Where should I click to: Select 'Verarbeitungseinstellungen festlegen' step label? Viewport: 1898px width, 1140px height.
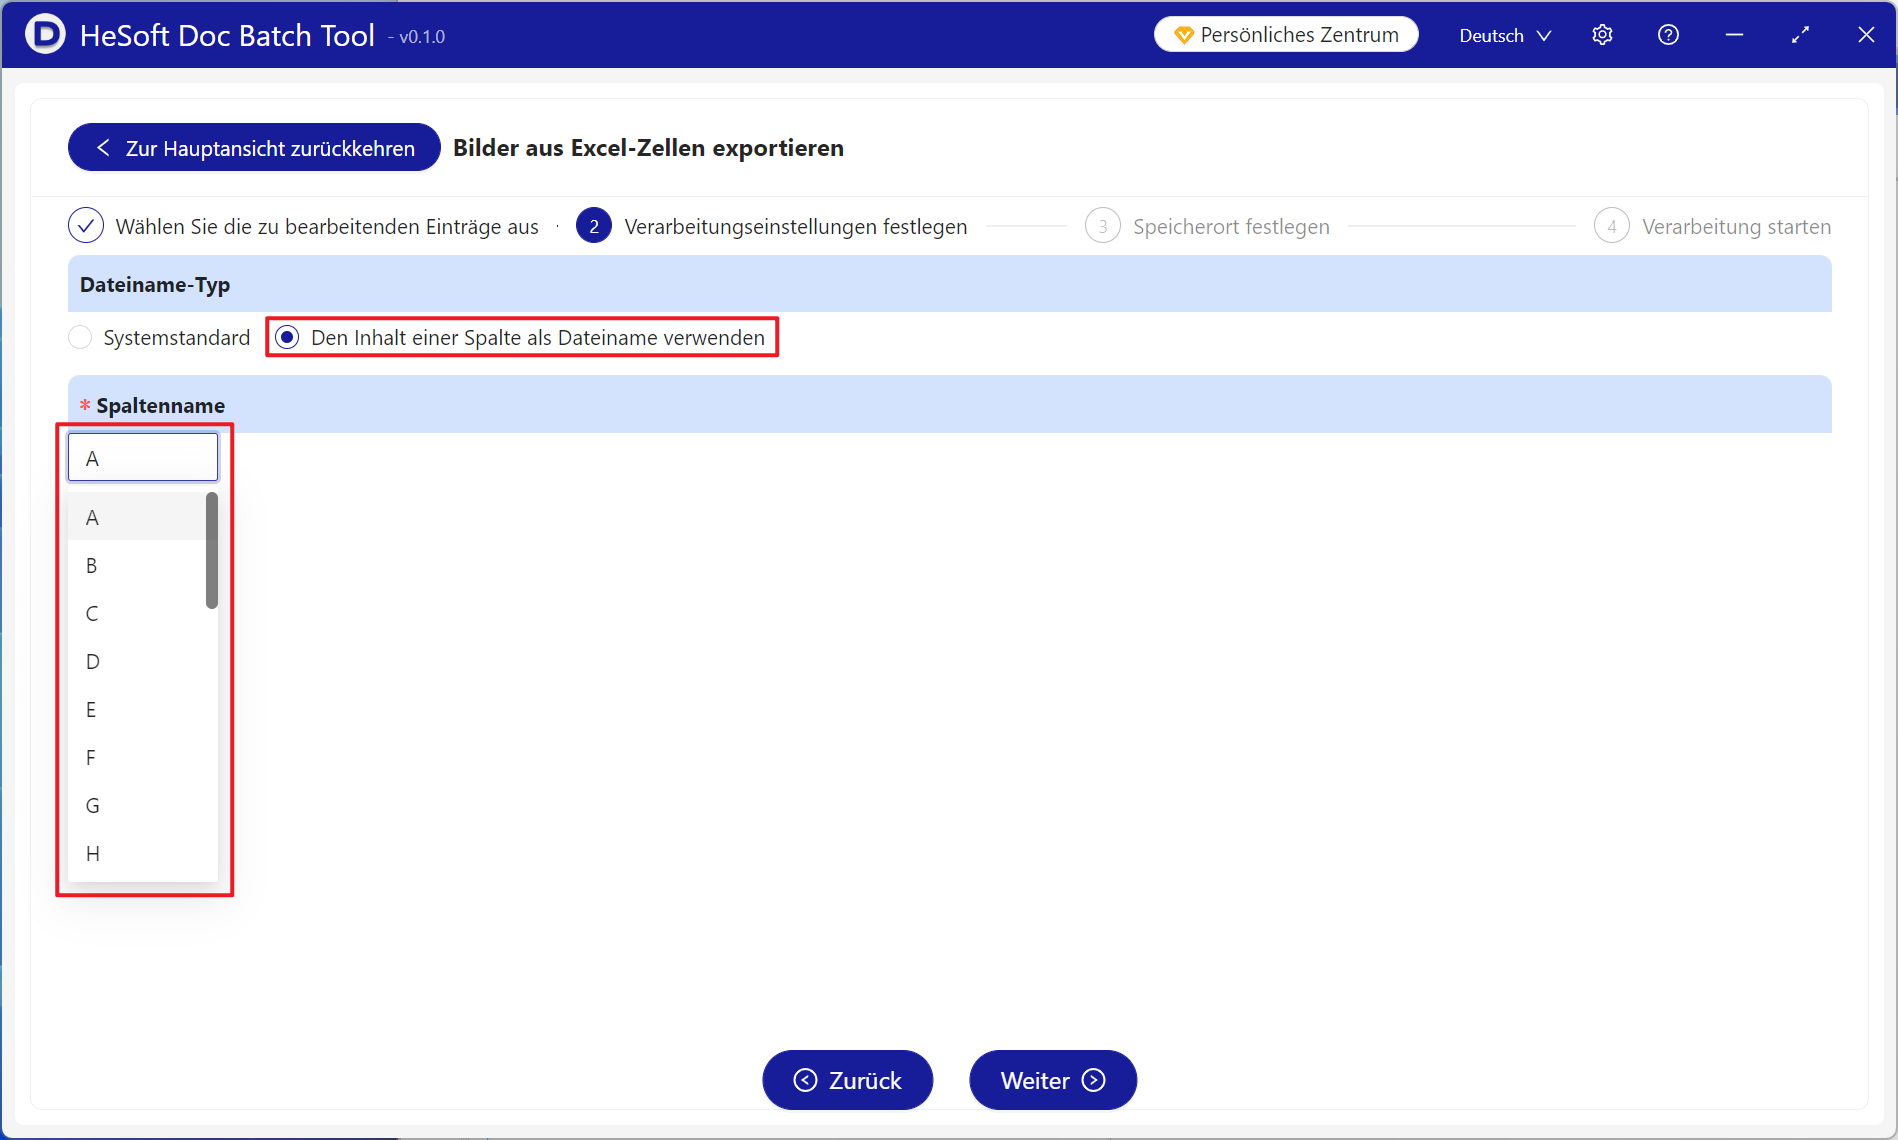click(796, 227)
